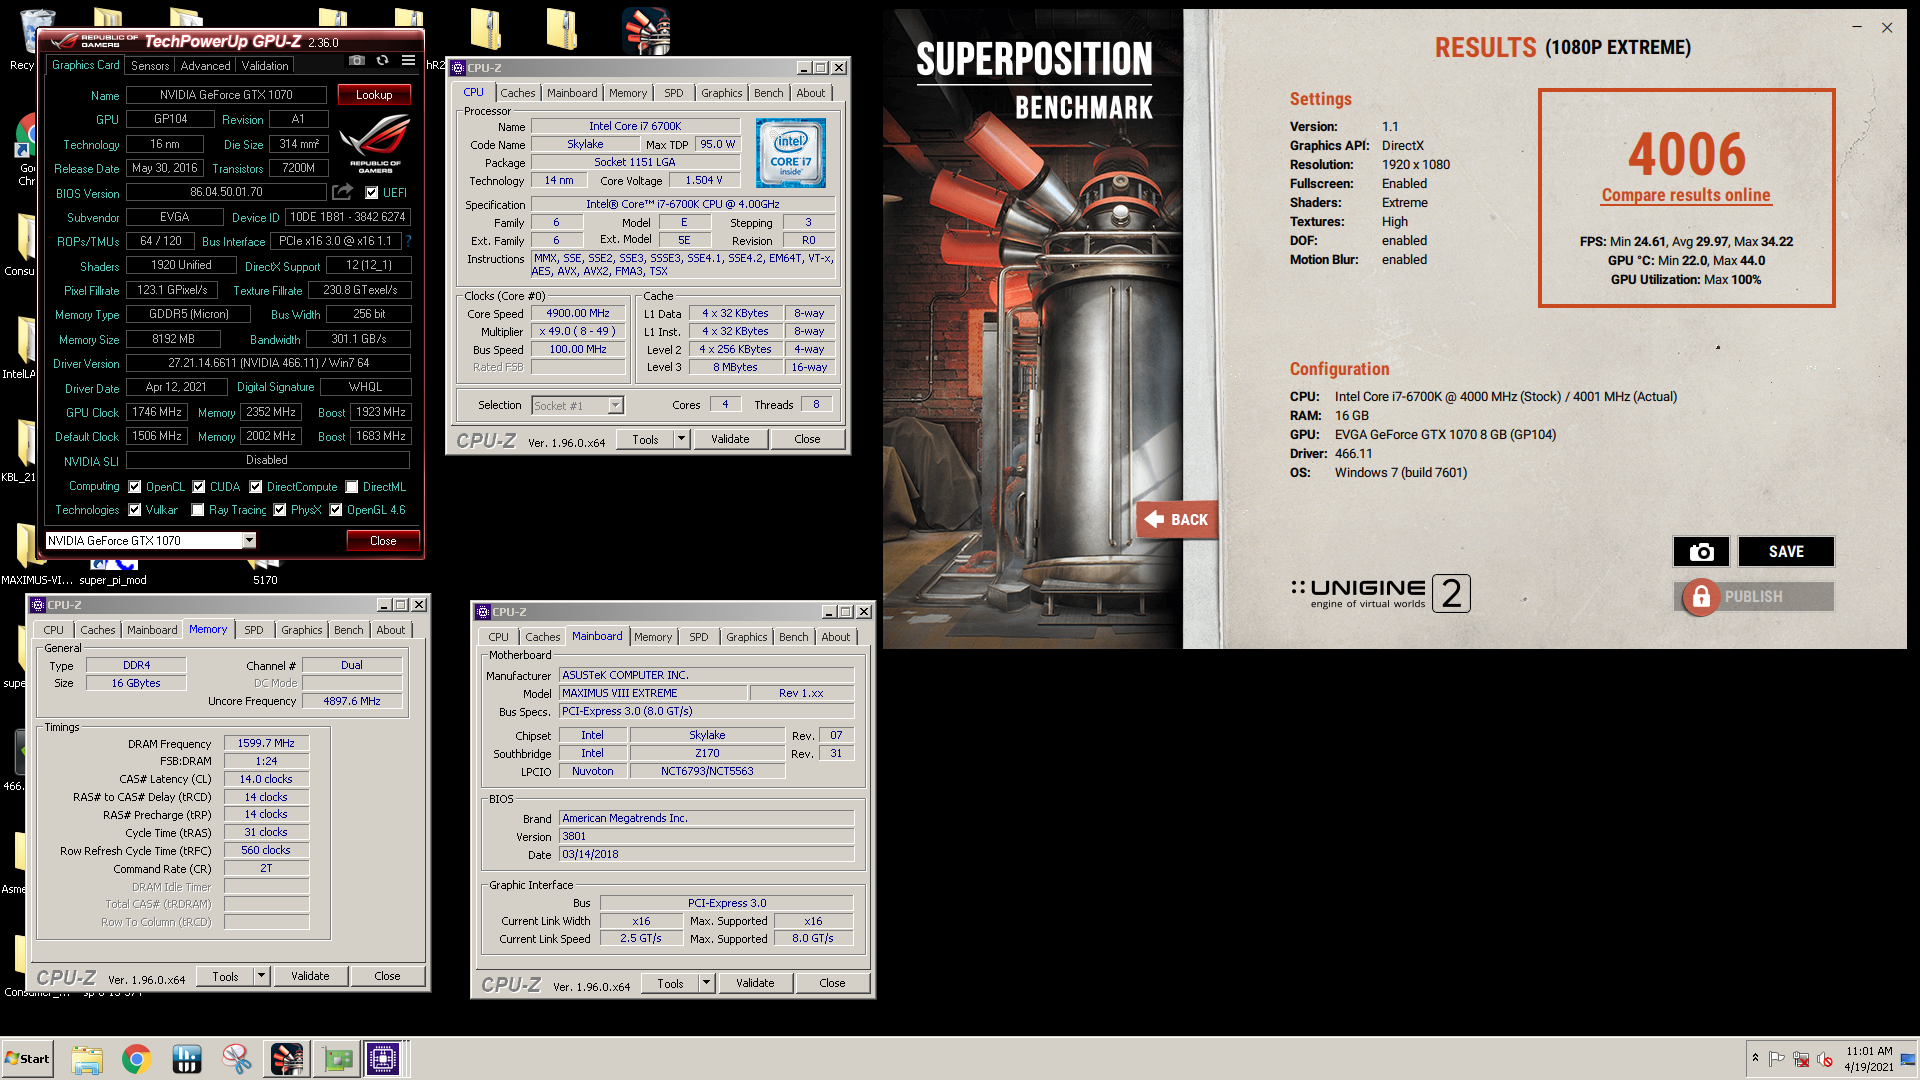The width and height of the screenshot is (1920, 1080).
Task: Expand Tools dropdown arrow in CPU window
Action: pyautogui.click(x=682, y=439)
